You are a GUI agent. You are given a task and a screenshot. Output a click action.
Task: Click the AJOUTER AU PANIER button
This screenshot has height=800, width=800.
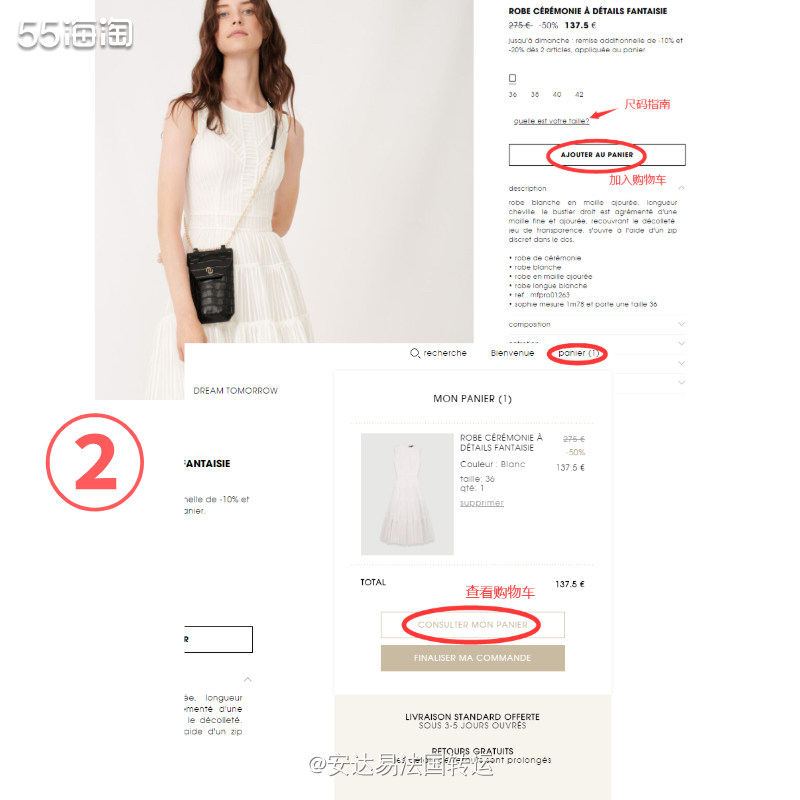coord(597,155)
